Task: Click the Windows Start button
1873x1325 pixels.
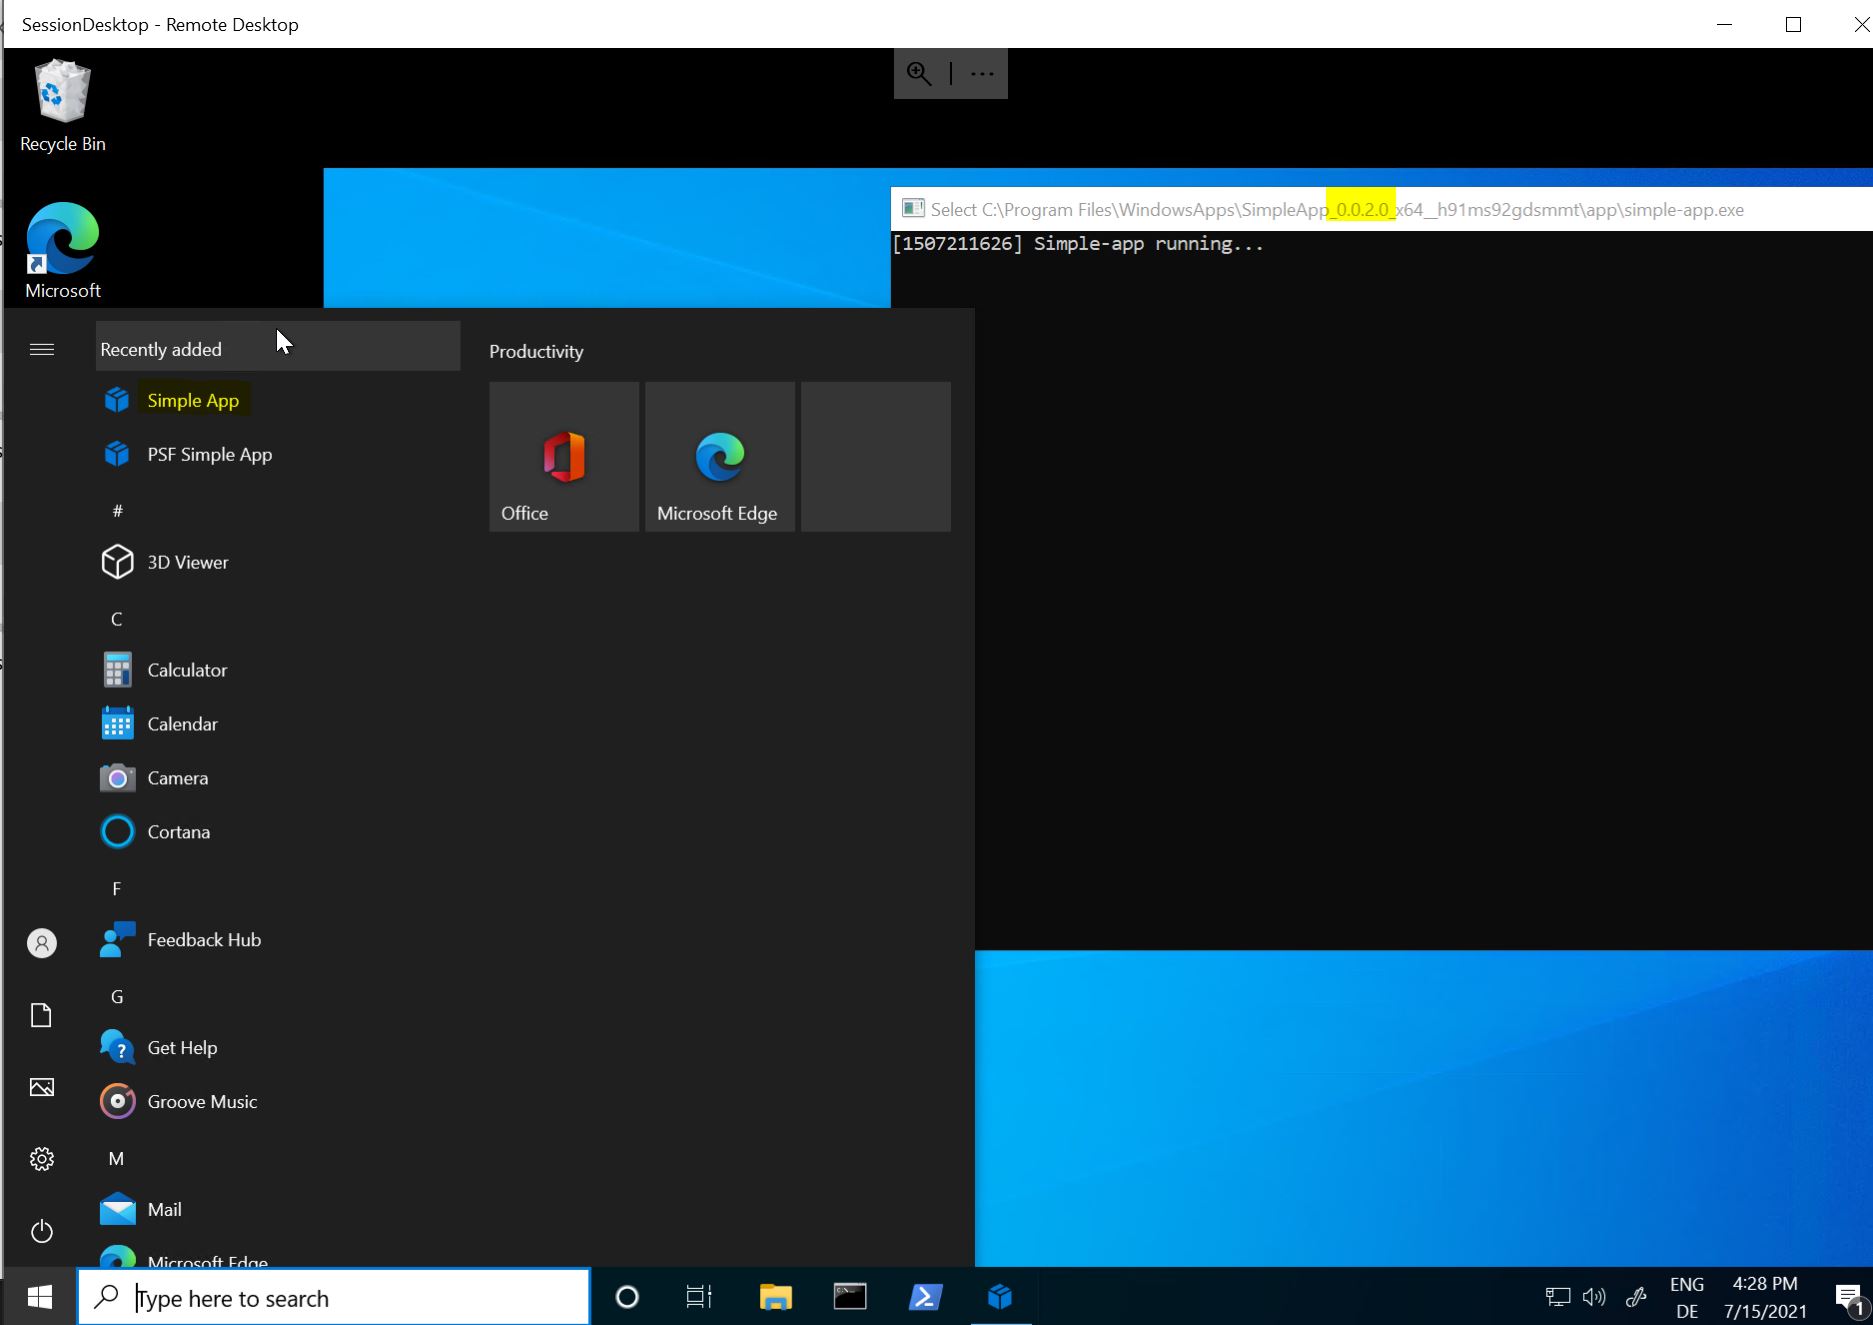Action: [40, 1297]
